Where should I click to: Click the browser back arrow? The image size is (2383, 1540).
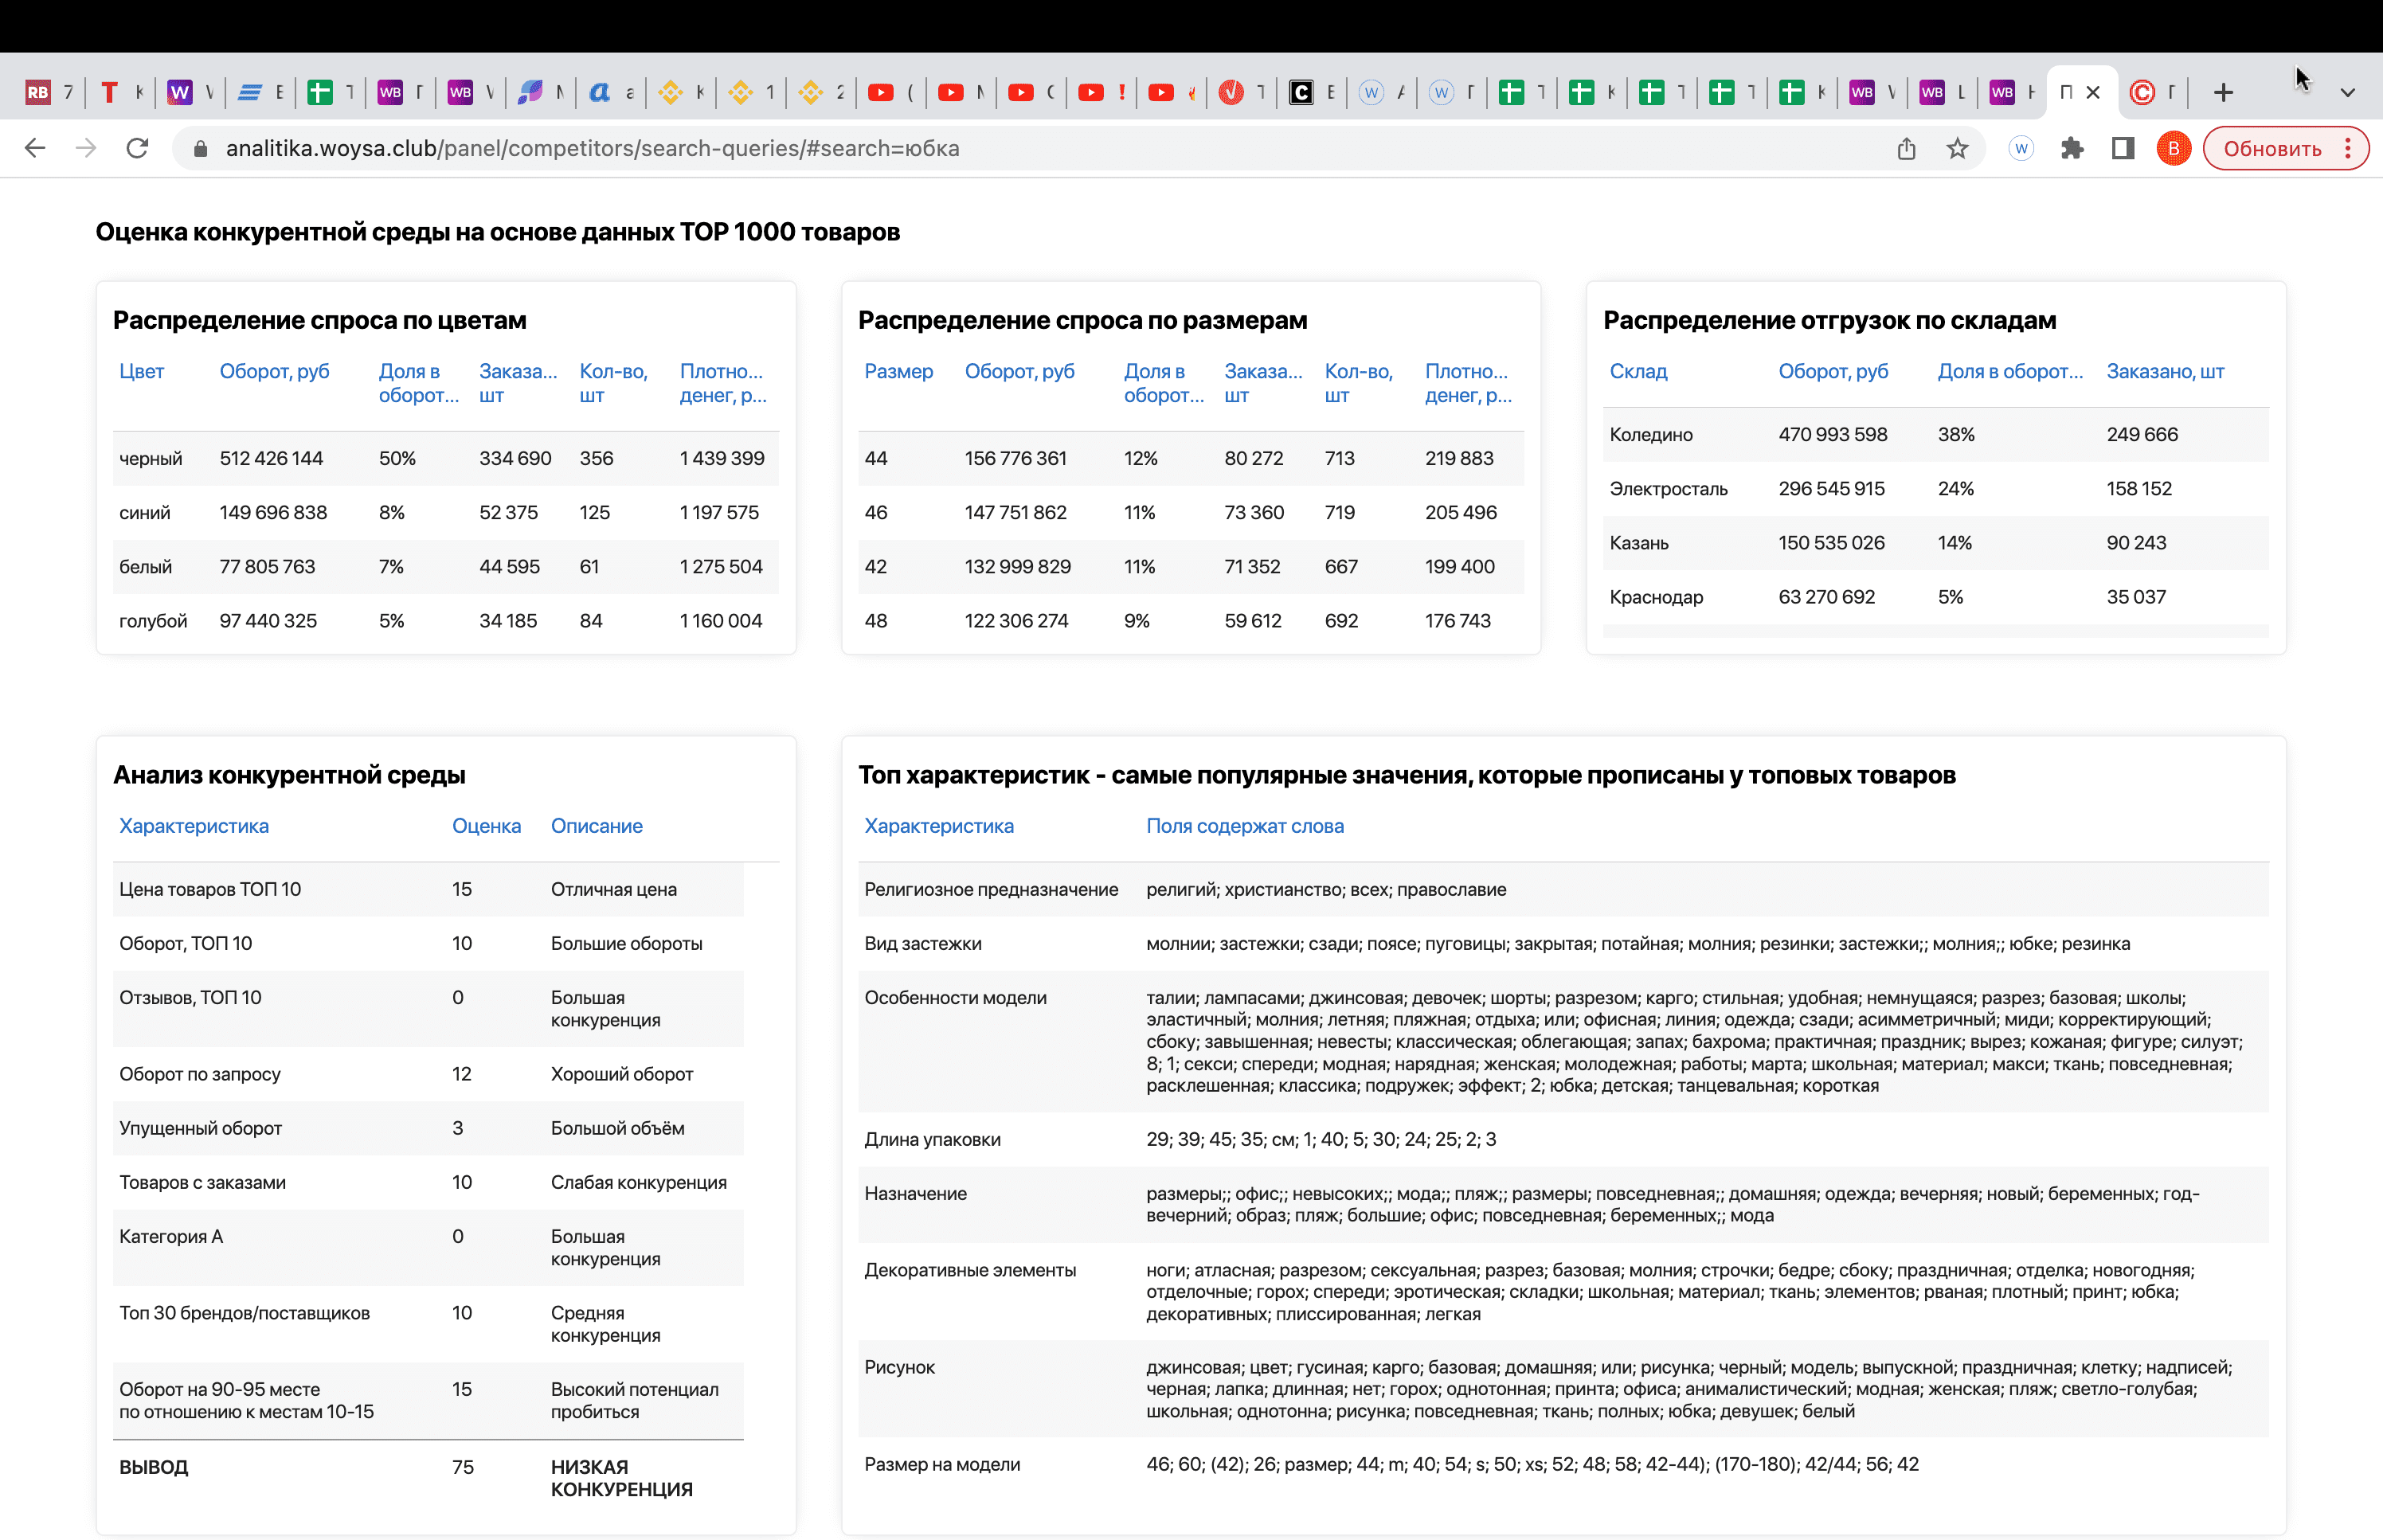(35, 148)
